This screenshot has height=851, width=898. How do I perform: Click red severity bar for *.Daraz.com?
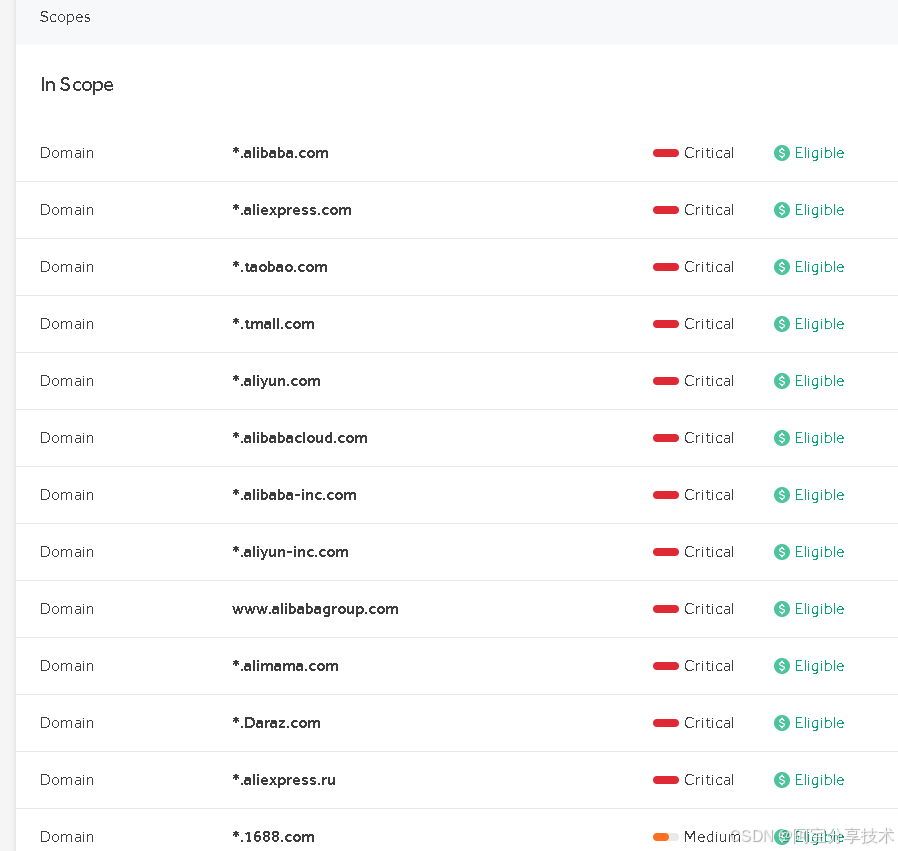tap(665, 723)
